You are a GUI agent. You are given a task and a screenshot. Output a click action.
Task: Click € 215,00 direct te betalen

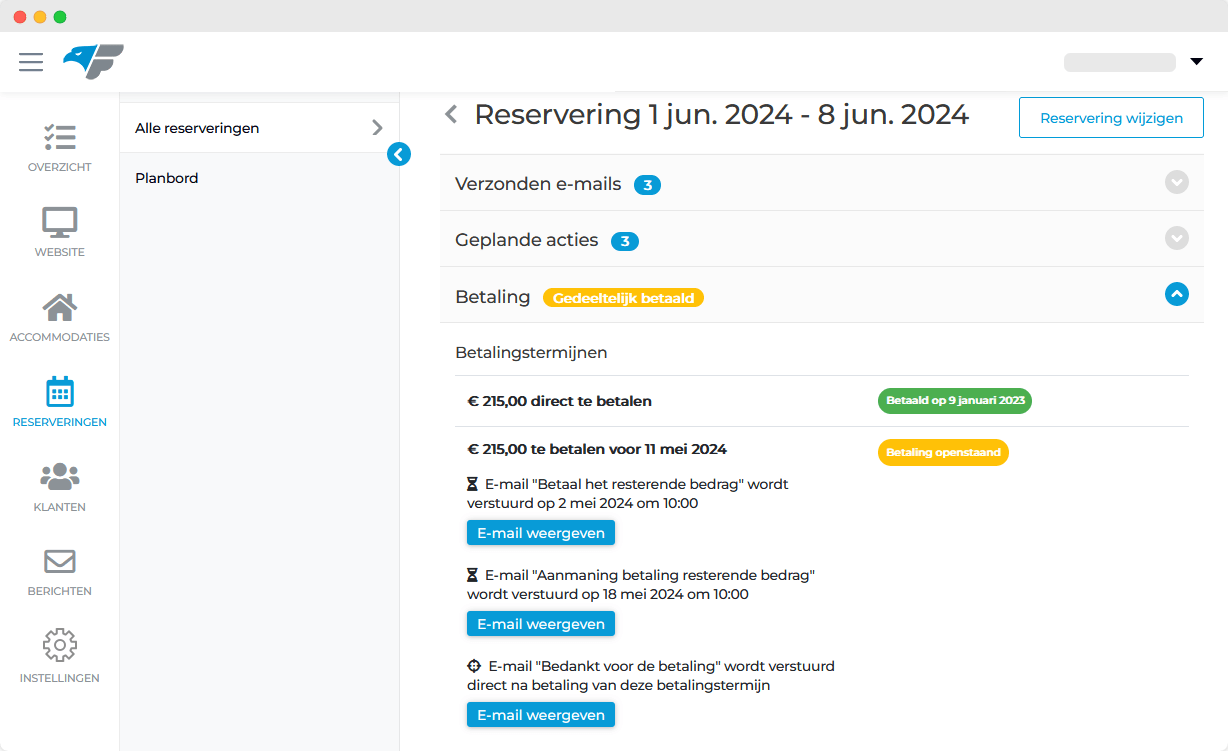coord(559,401)
